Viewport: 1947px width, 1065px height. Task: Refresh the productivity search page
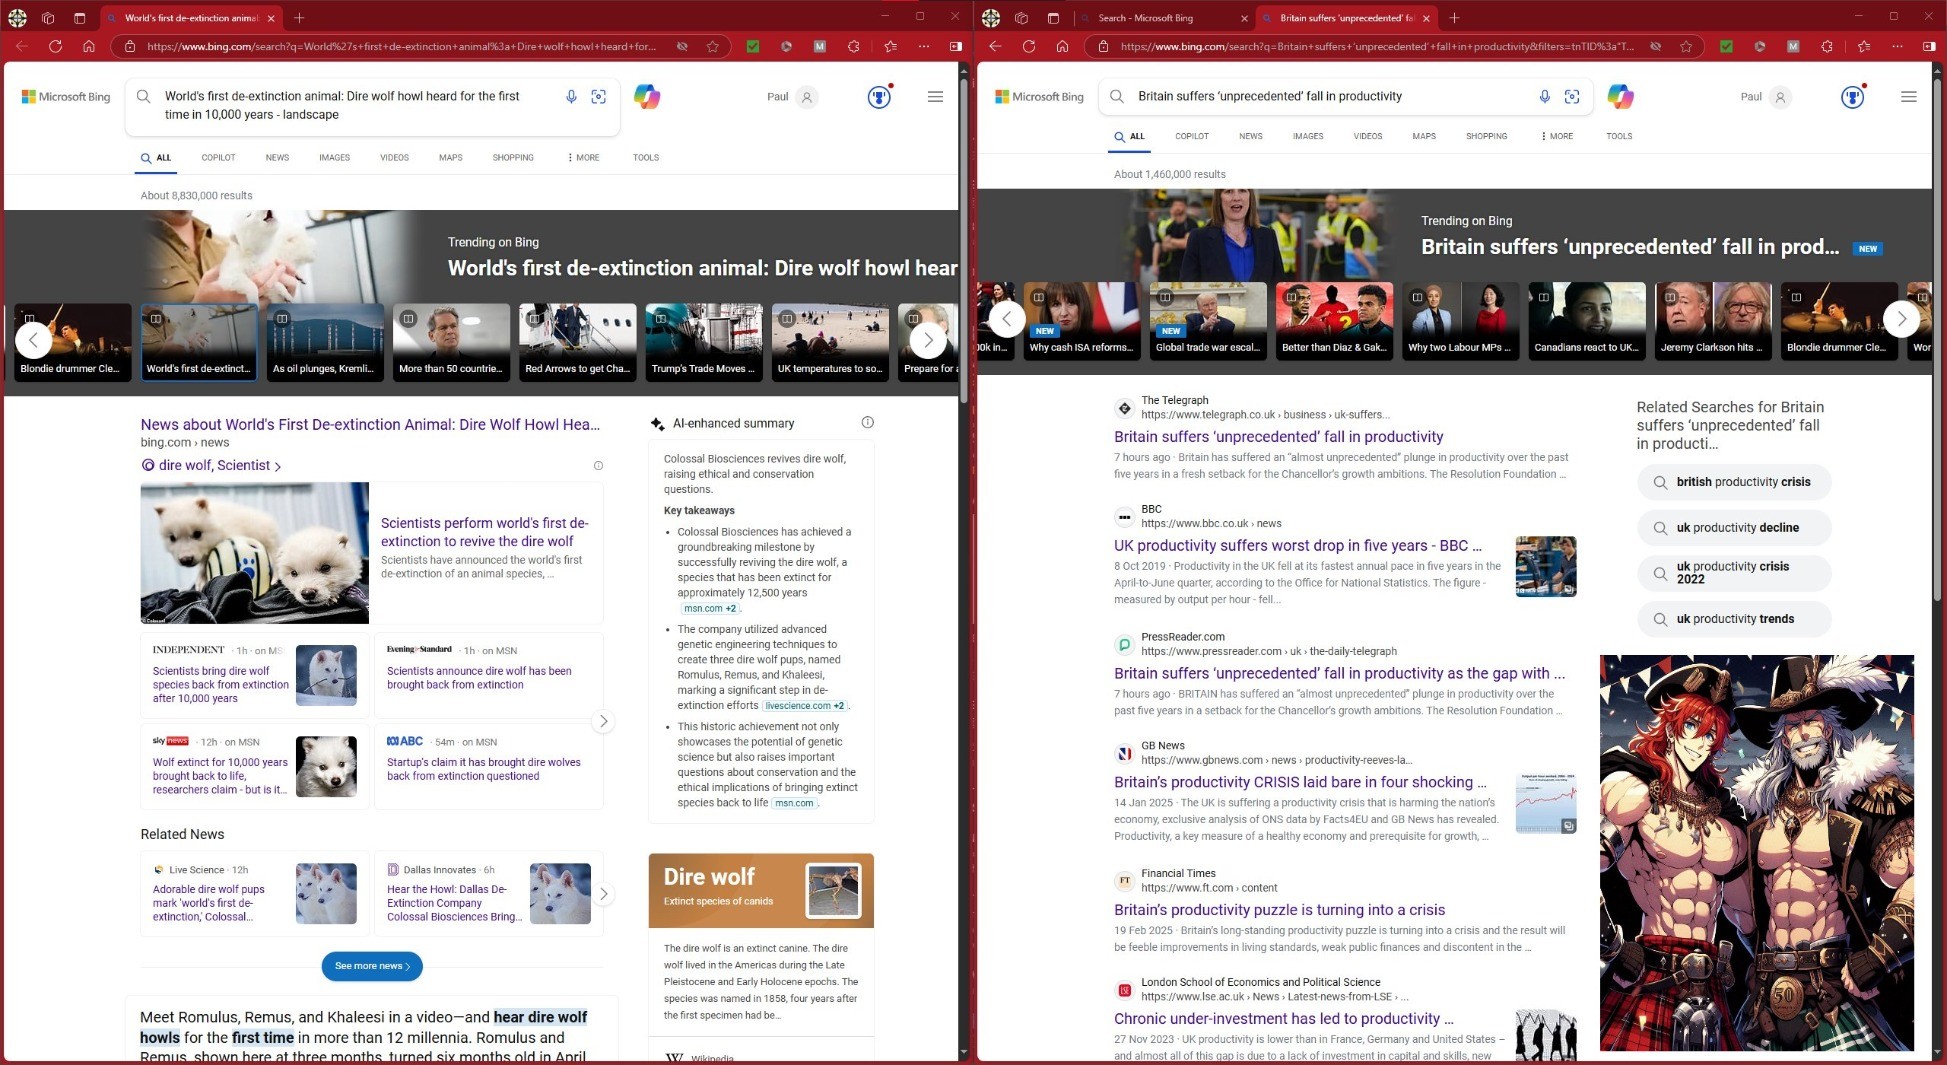point(1029,46)
